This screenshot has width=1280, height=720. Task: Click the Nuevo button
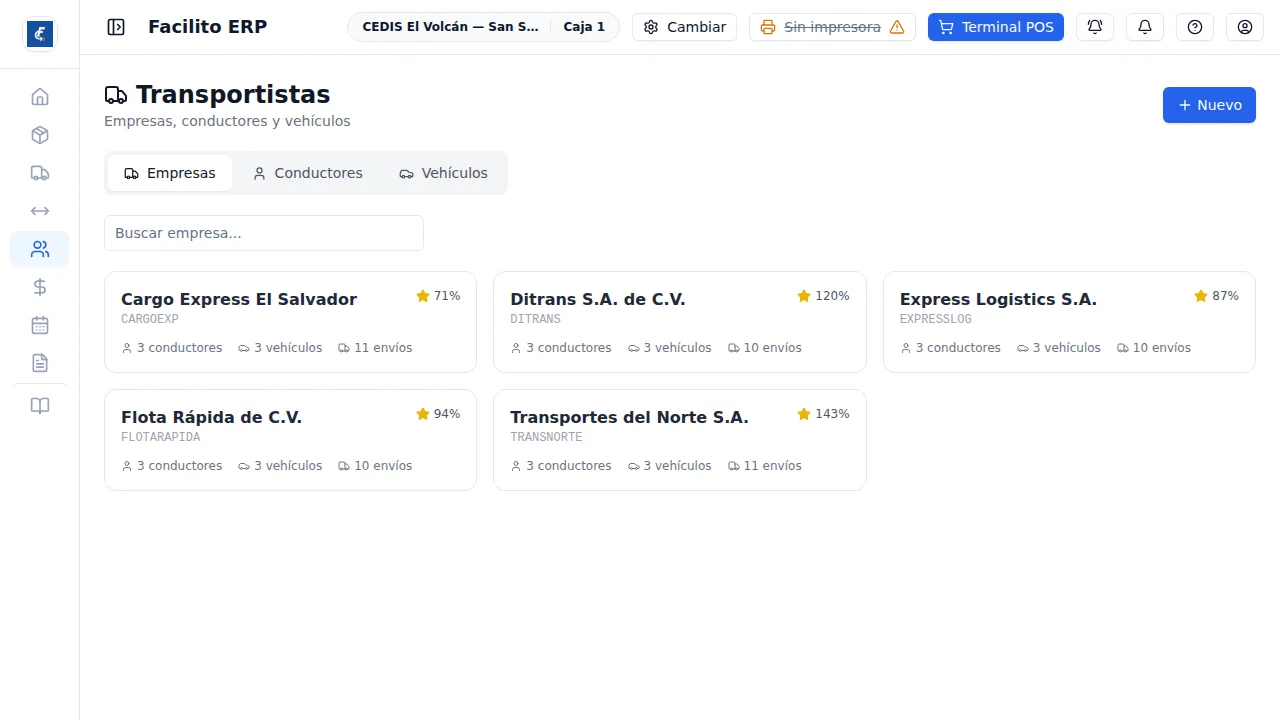1209,105
